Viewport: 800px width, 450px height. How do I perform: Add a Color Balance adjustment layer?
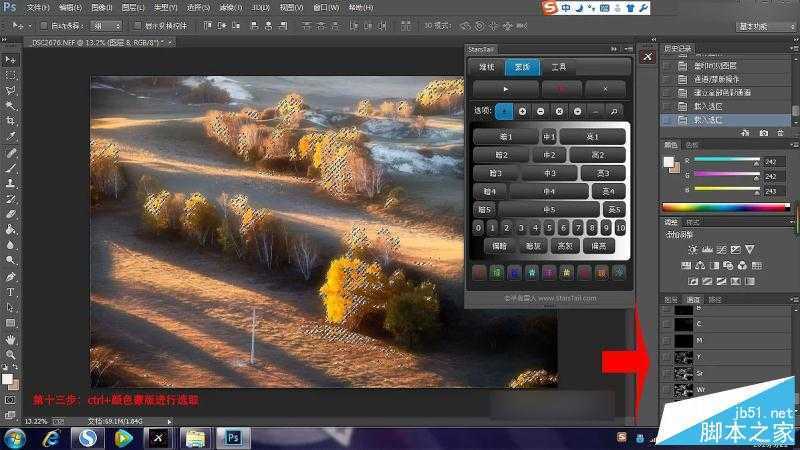700,265
